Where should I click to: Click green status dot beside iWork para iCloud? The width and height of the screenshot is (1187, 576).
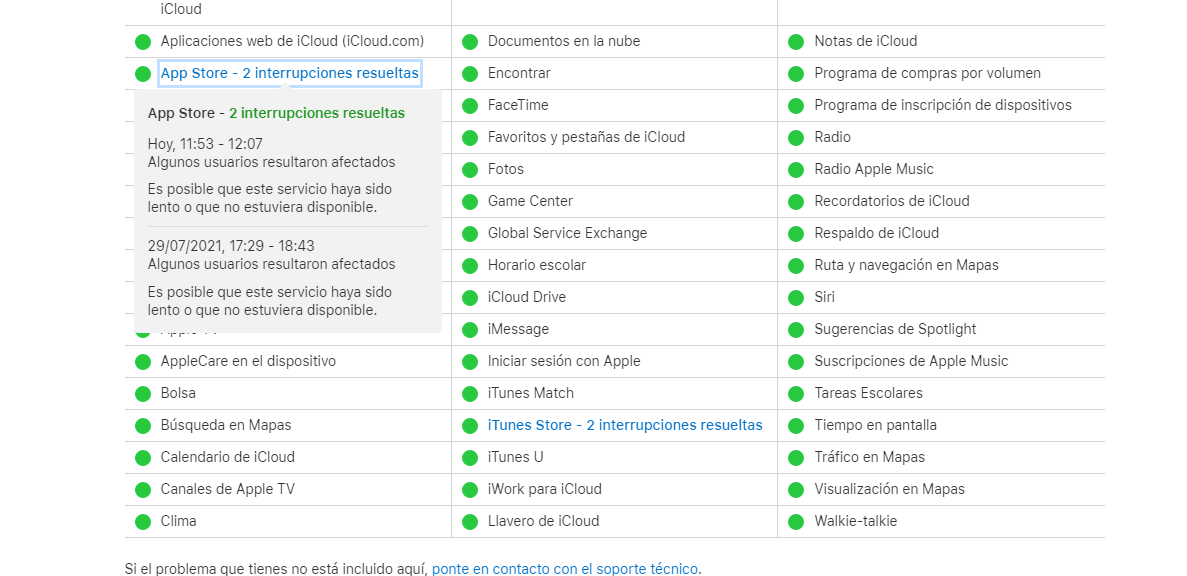click(470, 490)
